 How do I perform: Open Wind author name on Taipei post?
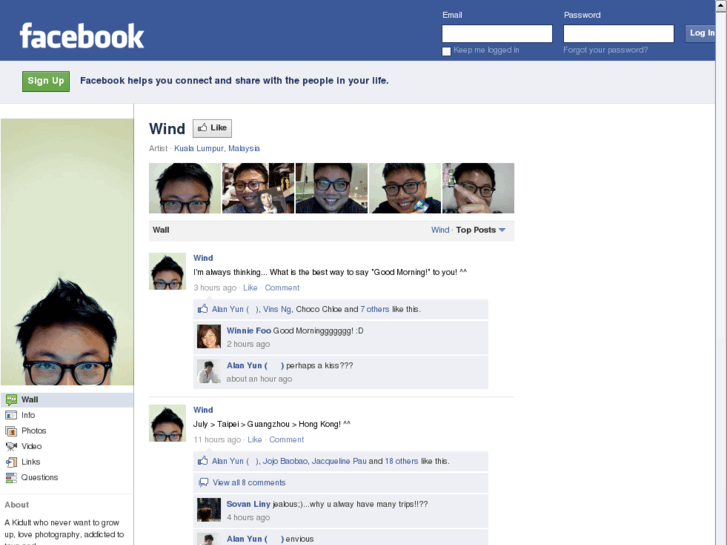[x=203, y=410]
